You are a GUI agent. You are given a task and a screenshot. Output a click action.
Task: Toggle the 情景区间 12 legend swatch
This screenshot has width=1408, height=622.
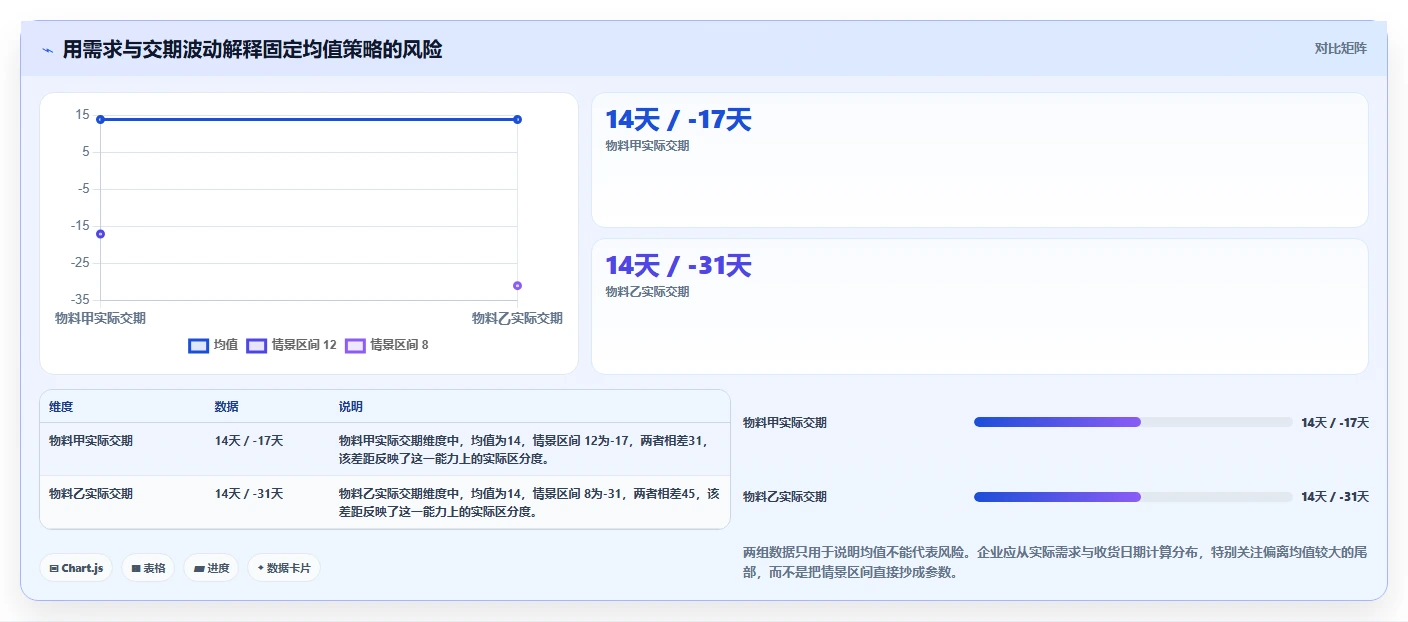point(256,345)
